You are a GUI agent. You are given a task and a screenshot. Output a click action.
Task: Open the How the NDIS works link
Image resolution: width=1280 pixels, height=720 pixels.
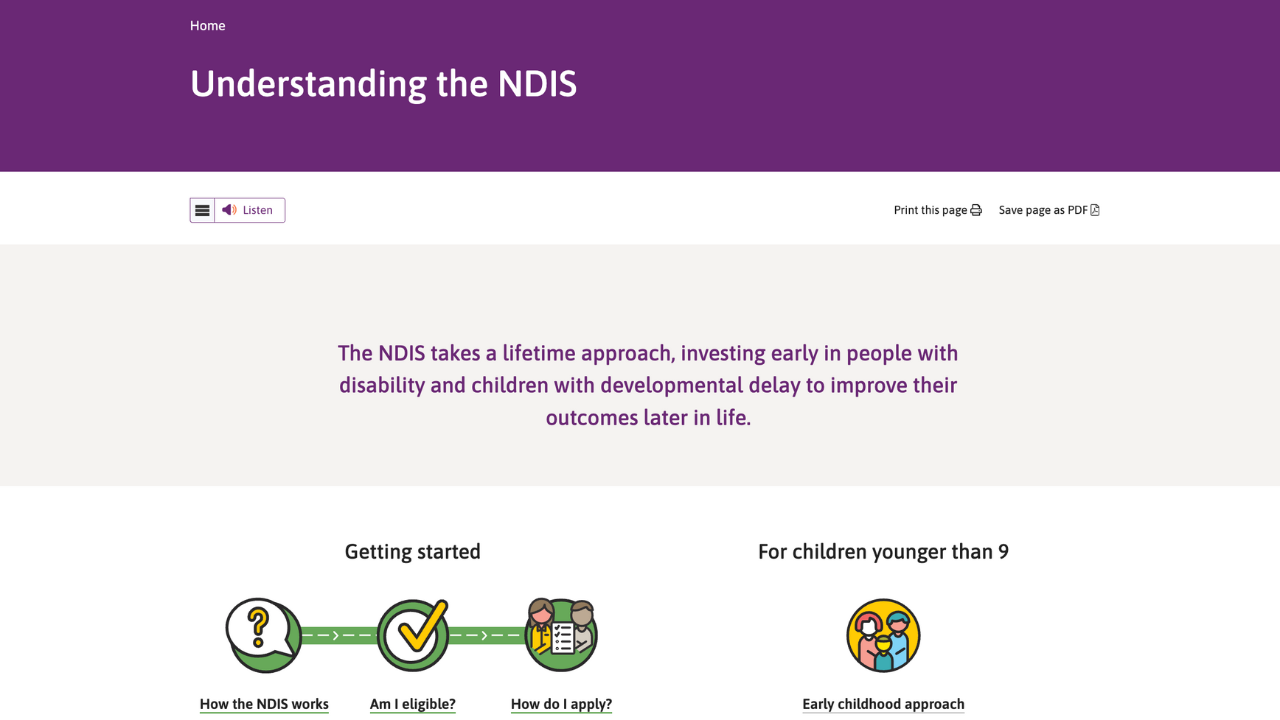[x=264, y=704]
